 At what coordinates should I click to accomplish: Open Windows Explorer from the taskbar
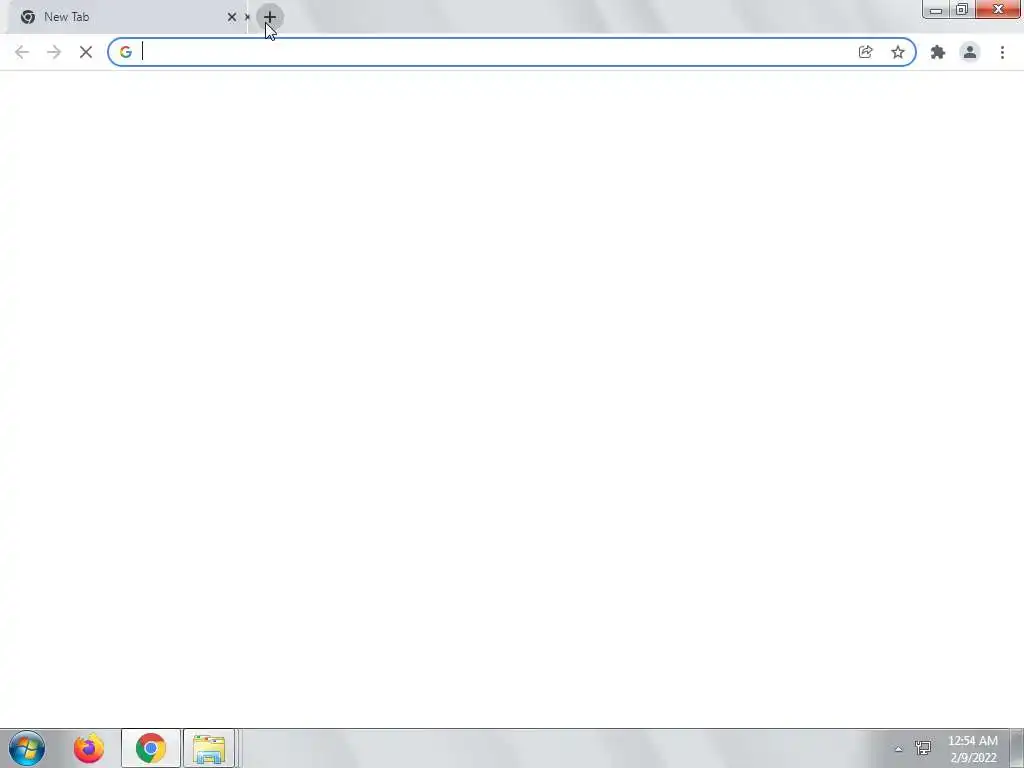(209, 748)
